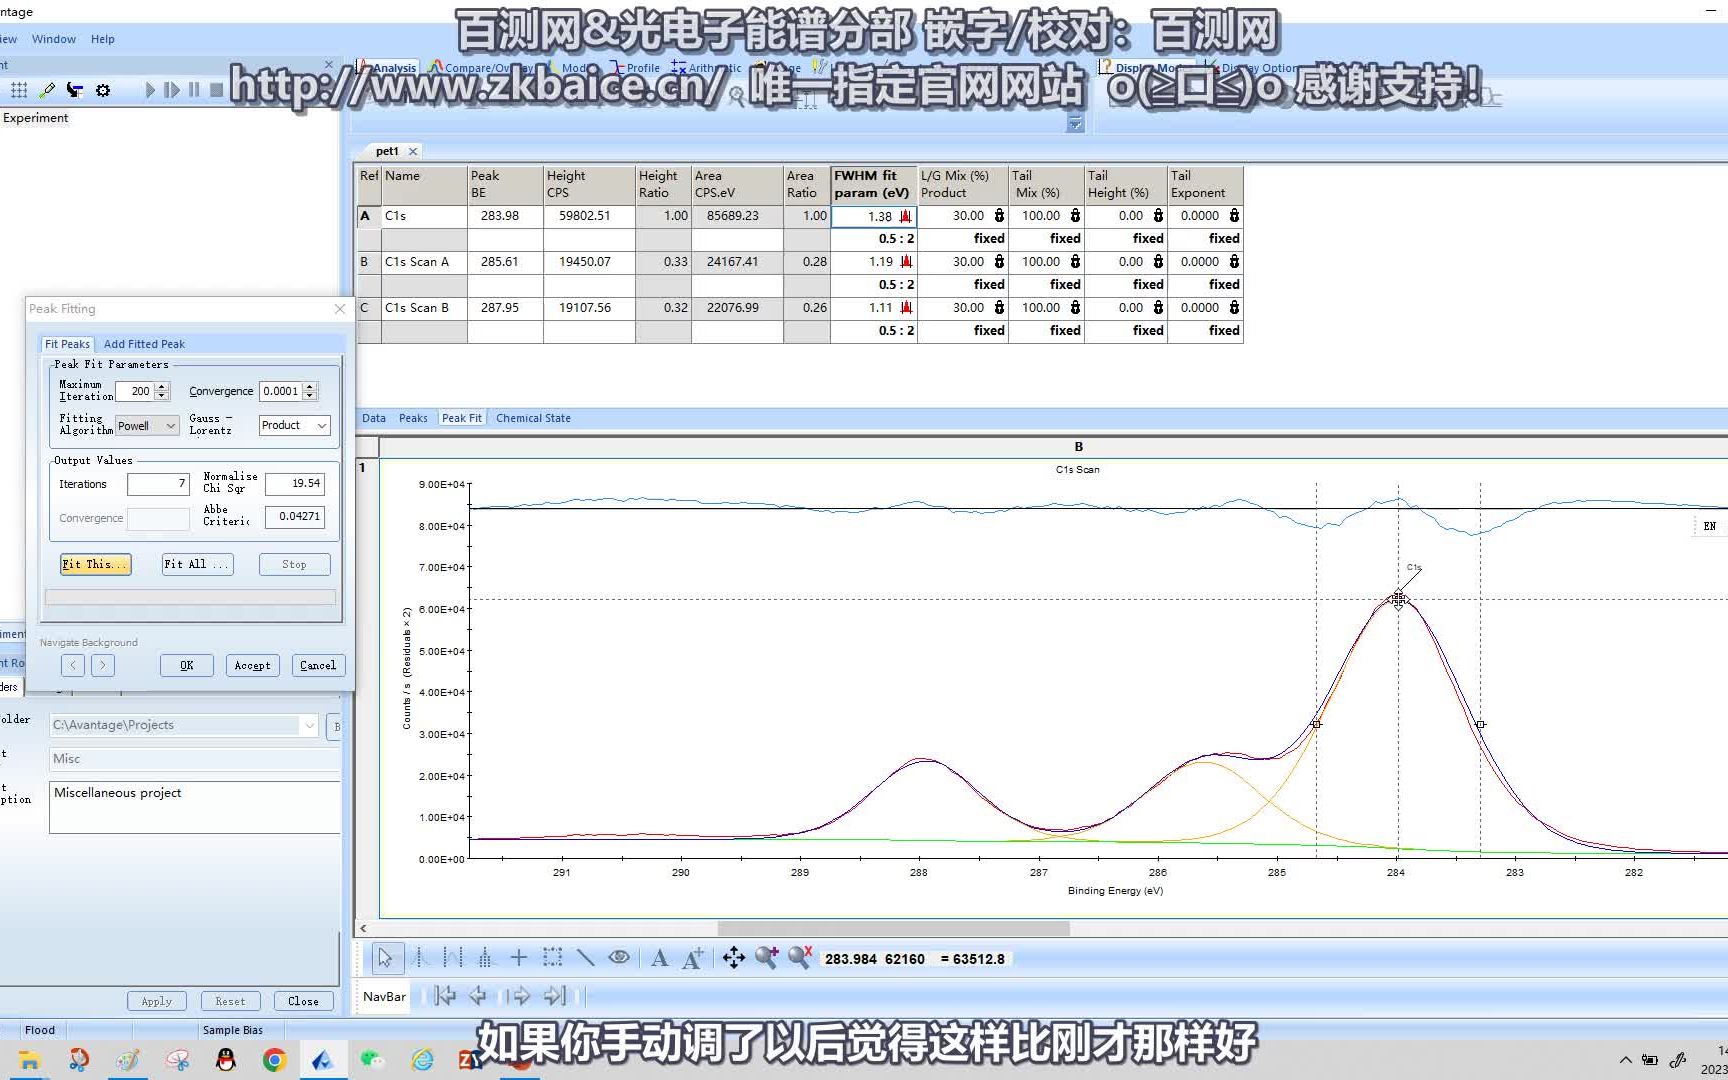
Task: Select the zoom reset magnifier tool
Action: (800, 957)
